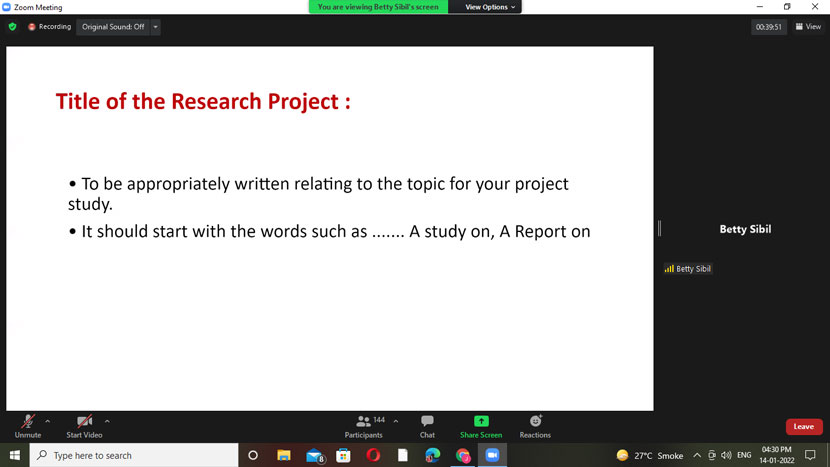Open the Reactions menu
The width and height of the screenshot is (830, 467).
tap(535, 426)
